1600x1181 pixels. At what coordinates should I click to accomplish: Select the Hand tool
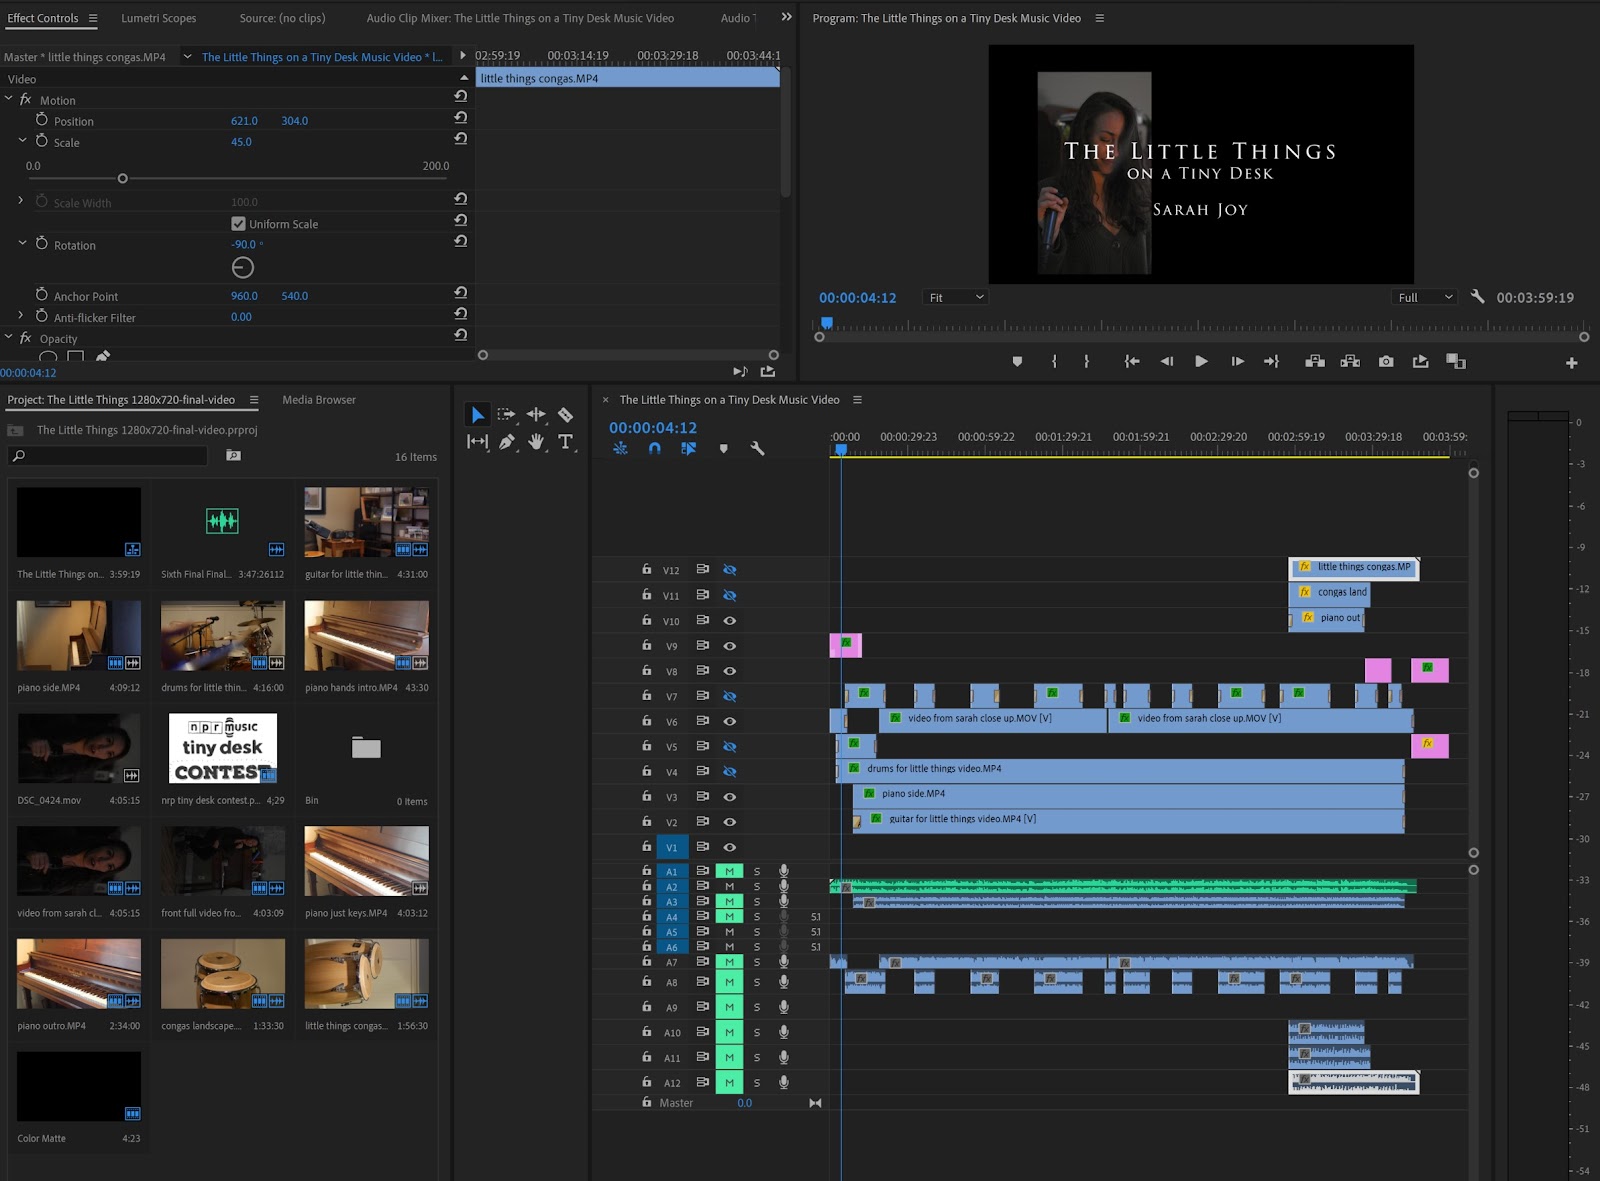coord(536,442)
